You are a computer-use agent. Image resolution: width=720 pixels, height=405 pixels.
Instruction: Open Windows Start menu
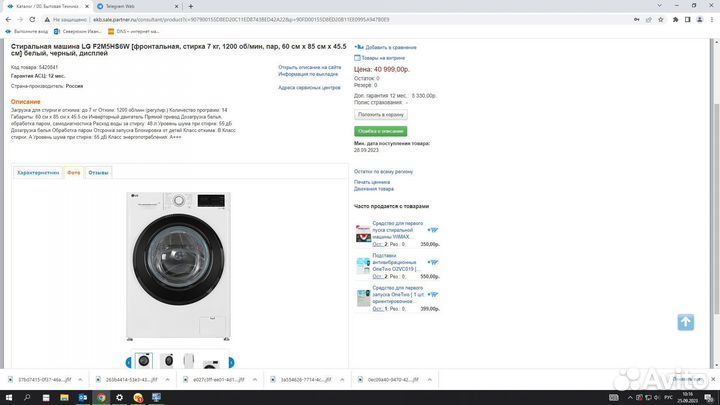[x=9, y=398]
